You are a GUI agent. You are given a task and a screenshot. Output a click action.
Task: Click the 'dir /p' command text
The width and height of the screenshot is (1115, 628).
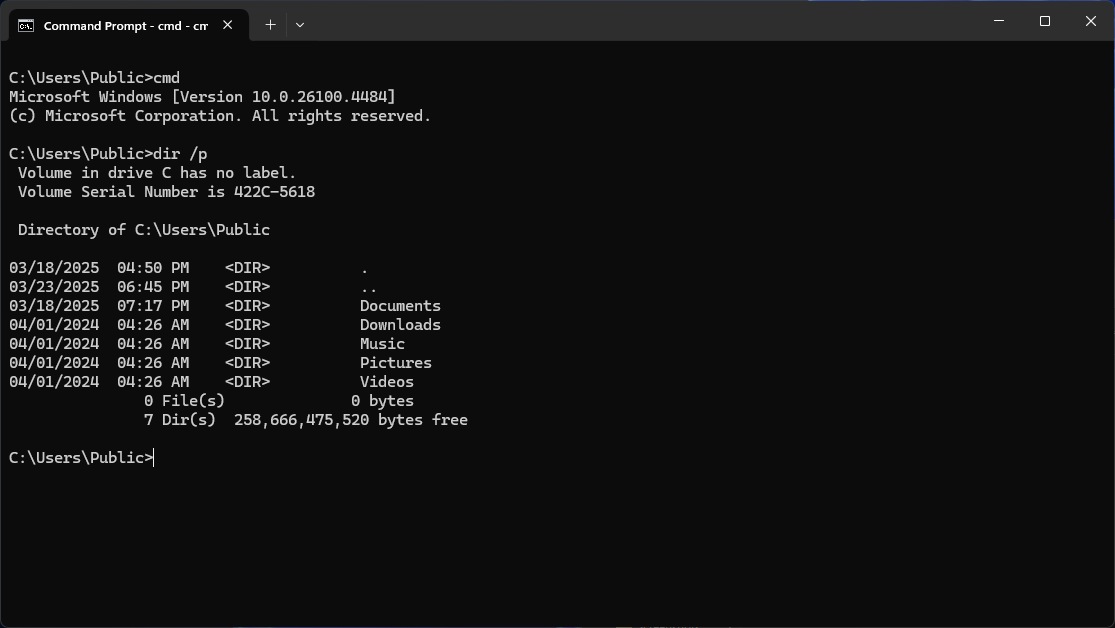[180, 154]
